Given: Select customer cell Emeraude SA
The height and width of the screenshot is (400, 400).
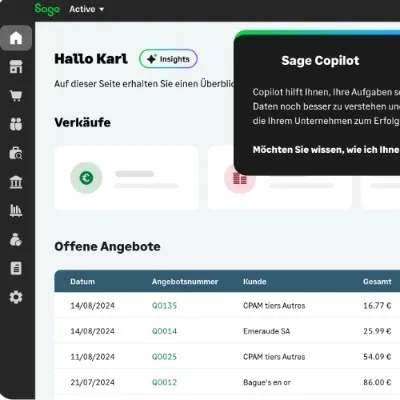Looking at the screenshot, I should 267,331.
